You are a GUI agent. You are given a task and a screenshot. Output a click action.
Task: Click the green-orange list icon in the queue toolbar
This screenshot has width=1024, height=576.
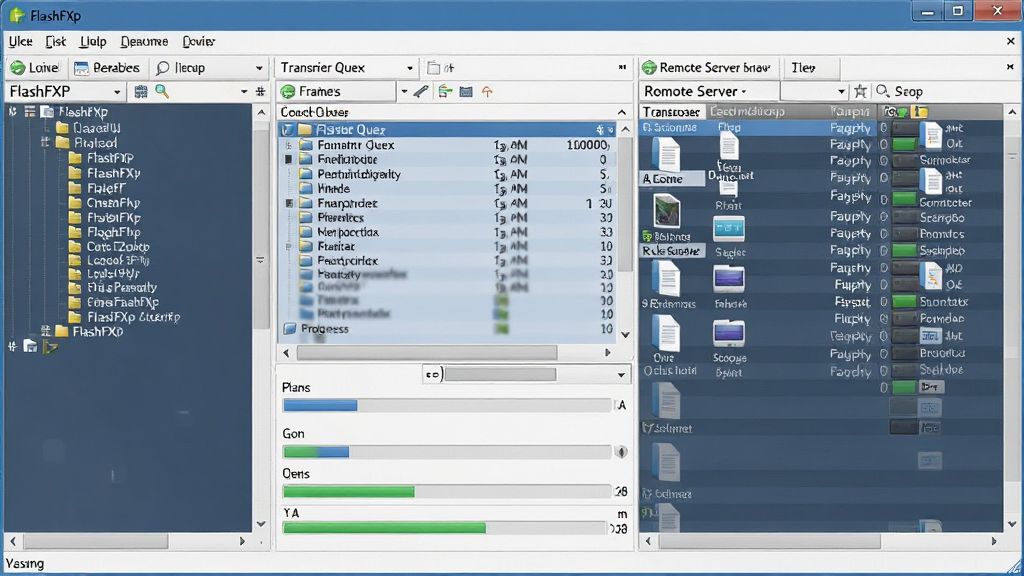[x=445, y=91]
